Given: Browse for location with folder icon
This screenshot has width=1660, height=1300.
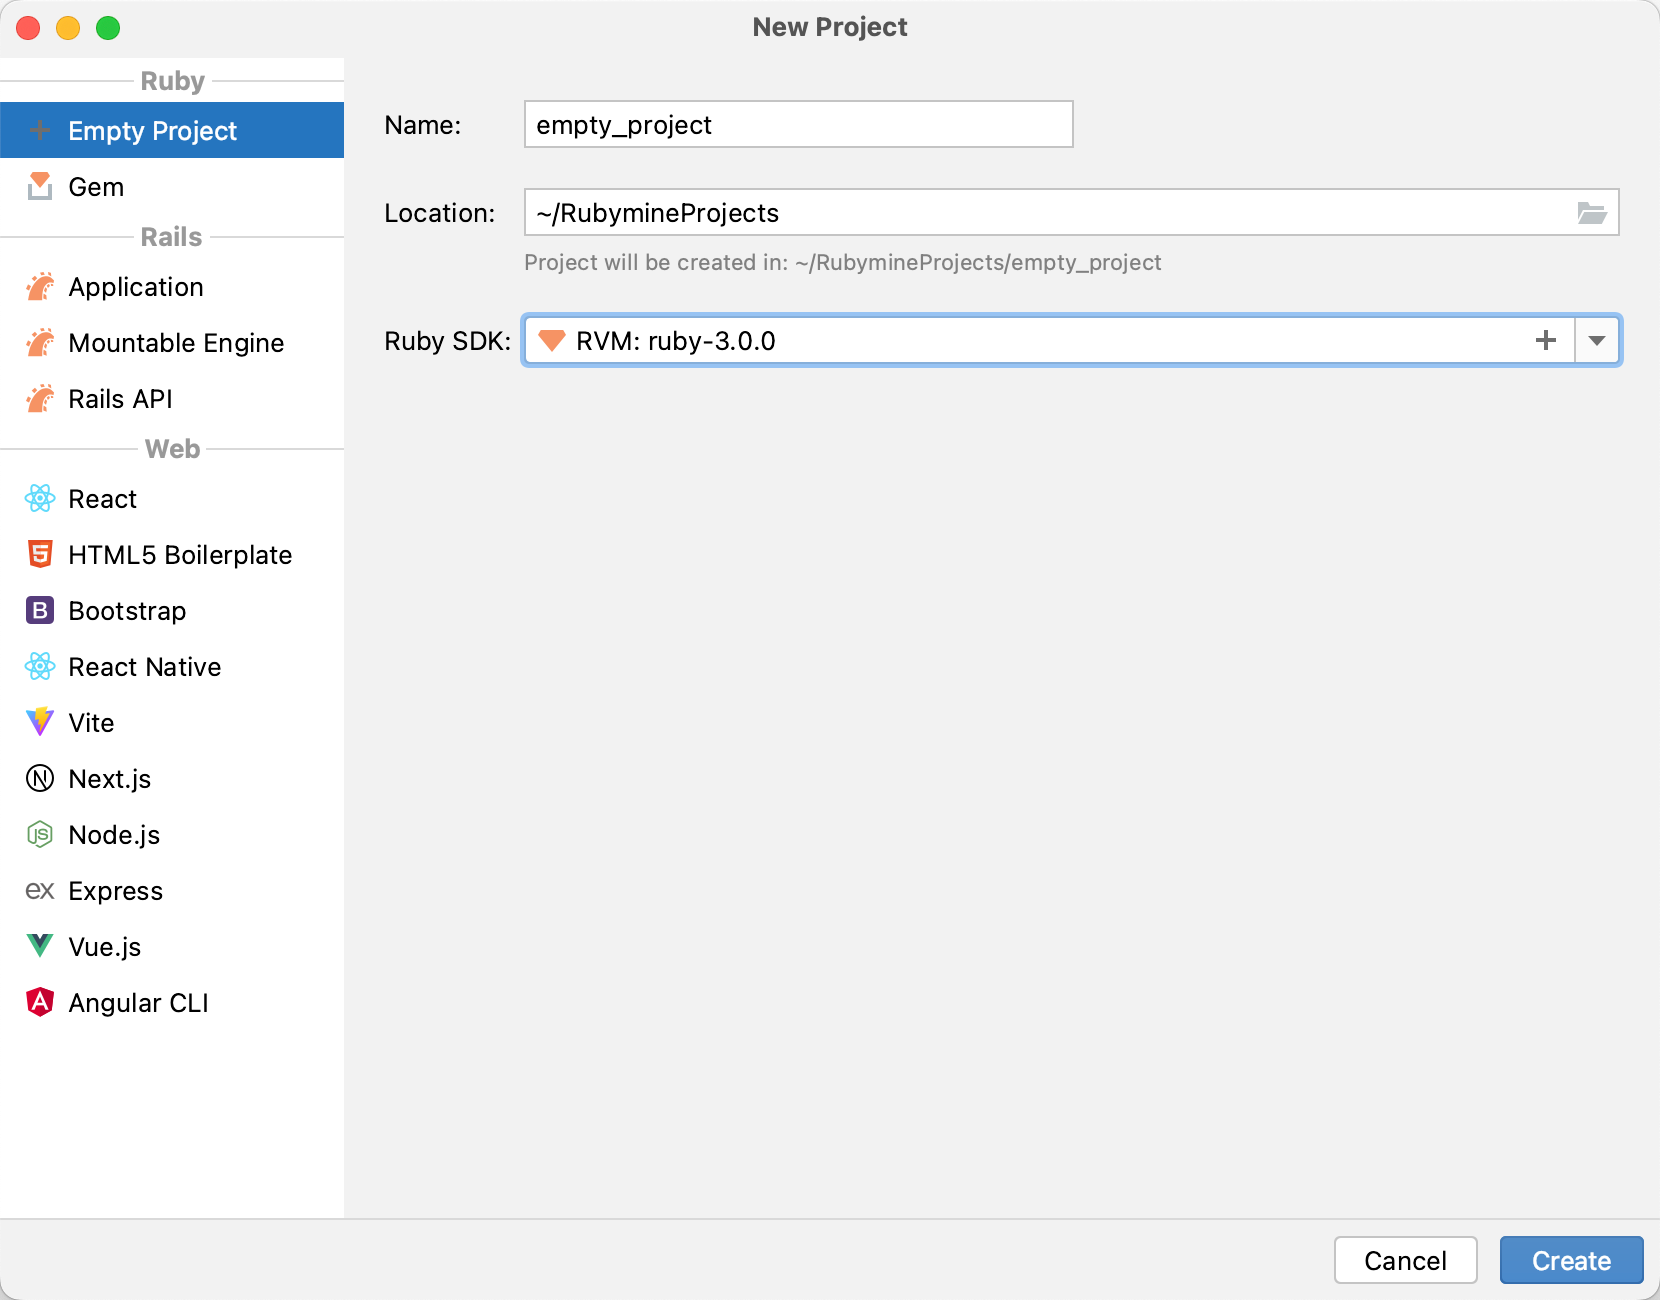Looking at the screenshot, I should 1591,213.
